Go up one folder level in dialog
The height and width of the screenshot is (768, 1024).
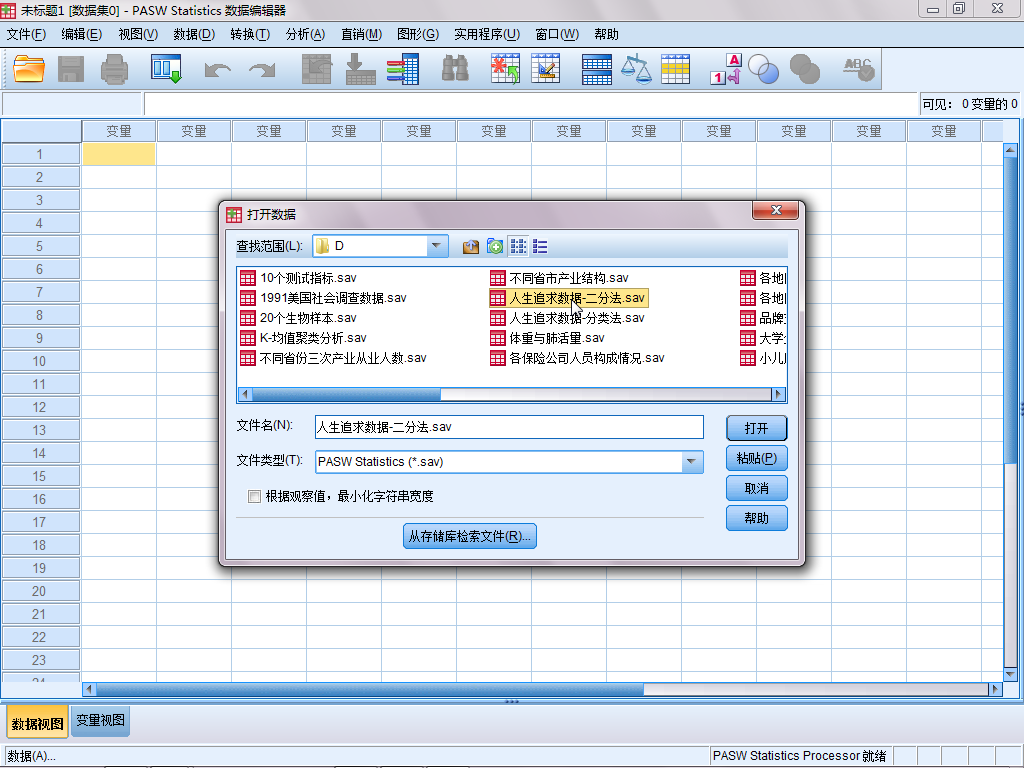click(471, 246)
